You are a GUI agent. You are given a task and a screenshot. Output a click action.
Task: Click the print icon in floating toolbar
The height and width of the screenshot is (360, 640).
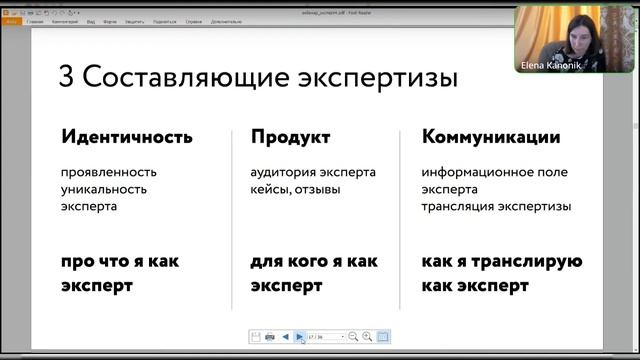(x=270, y=337)
